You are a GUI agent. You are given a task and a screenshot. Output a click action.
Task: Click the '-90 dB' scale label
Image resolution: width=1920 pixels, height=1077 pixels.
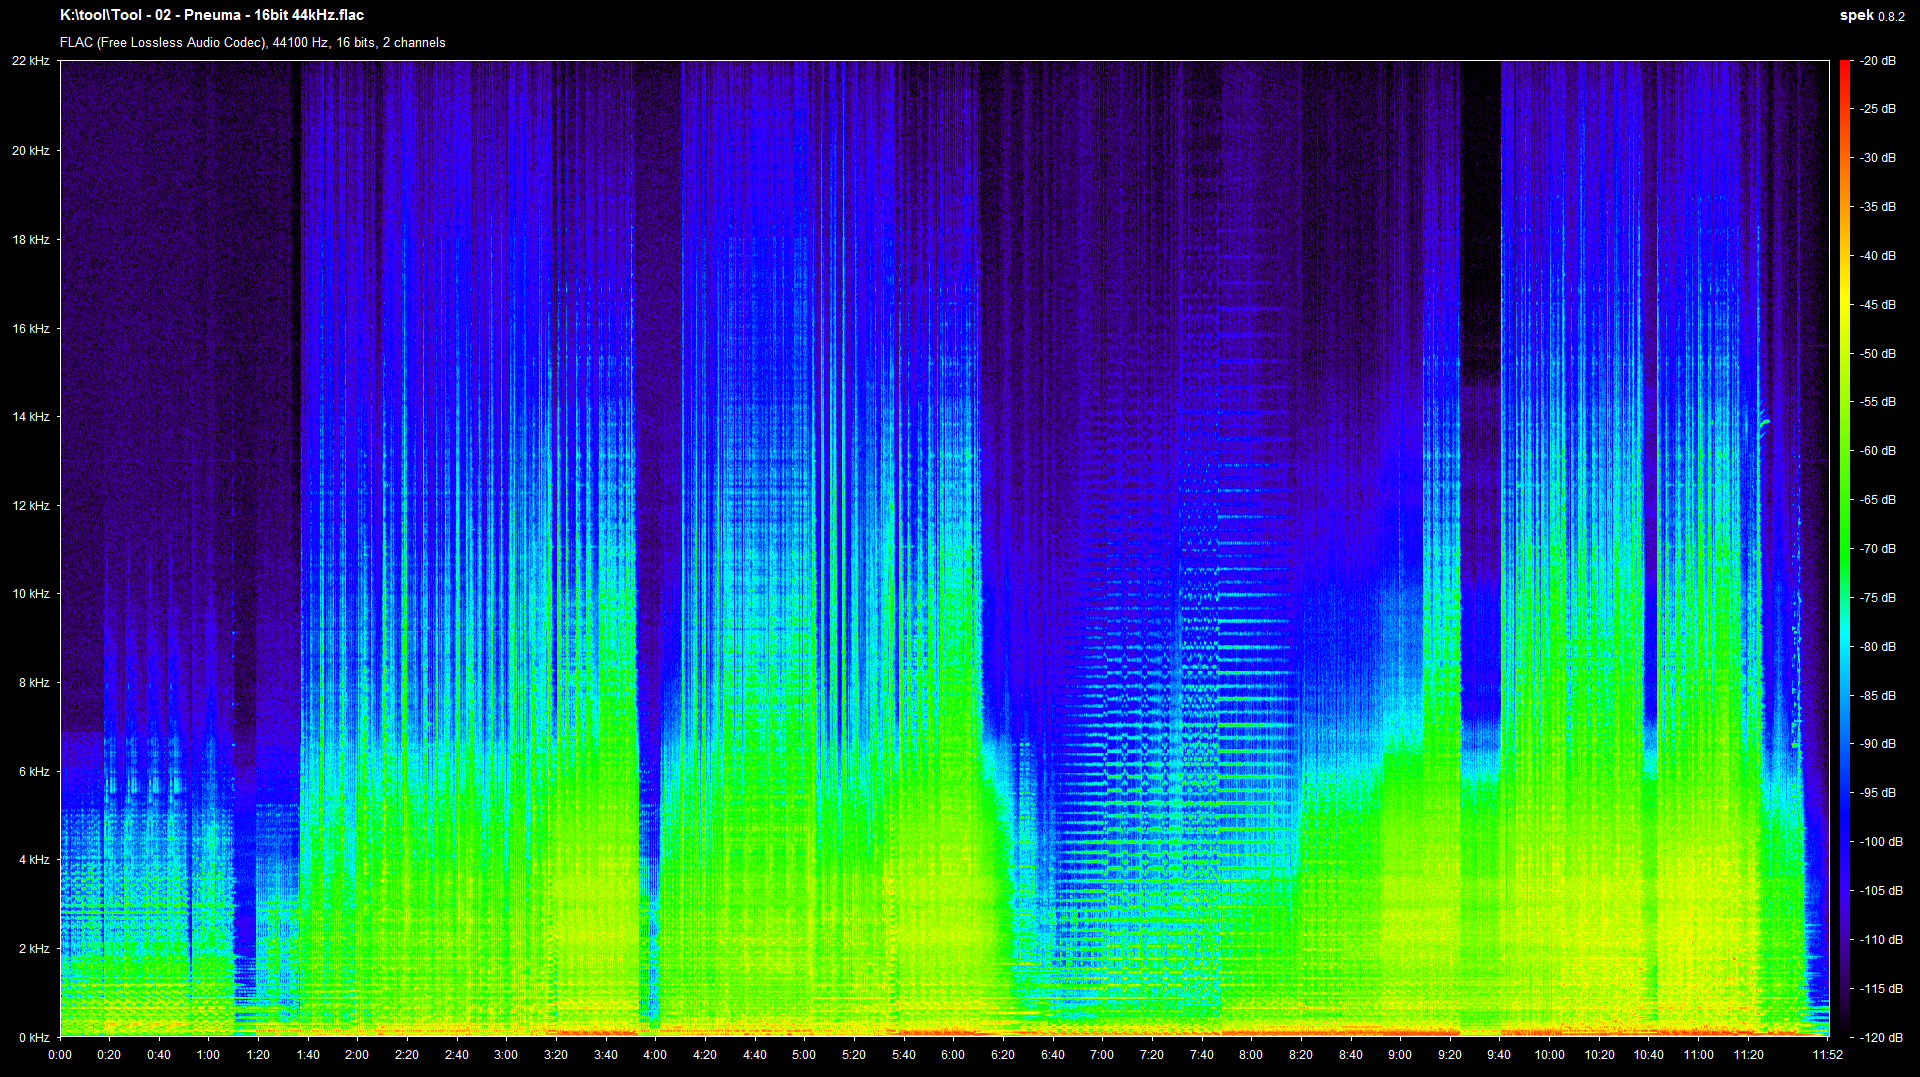1878,744
